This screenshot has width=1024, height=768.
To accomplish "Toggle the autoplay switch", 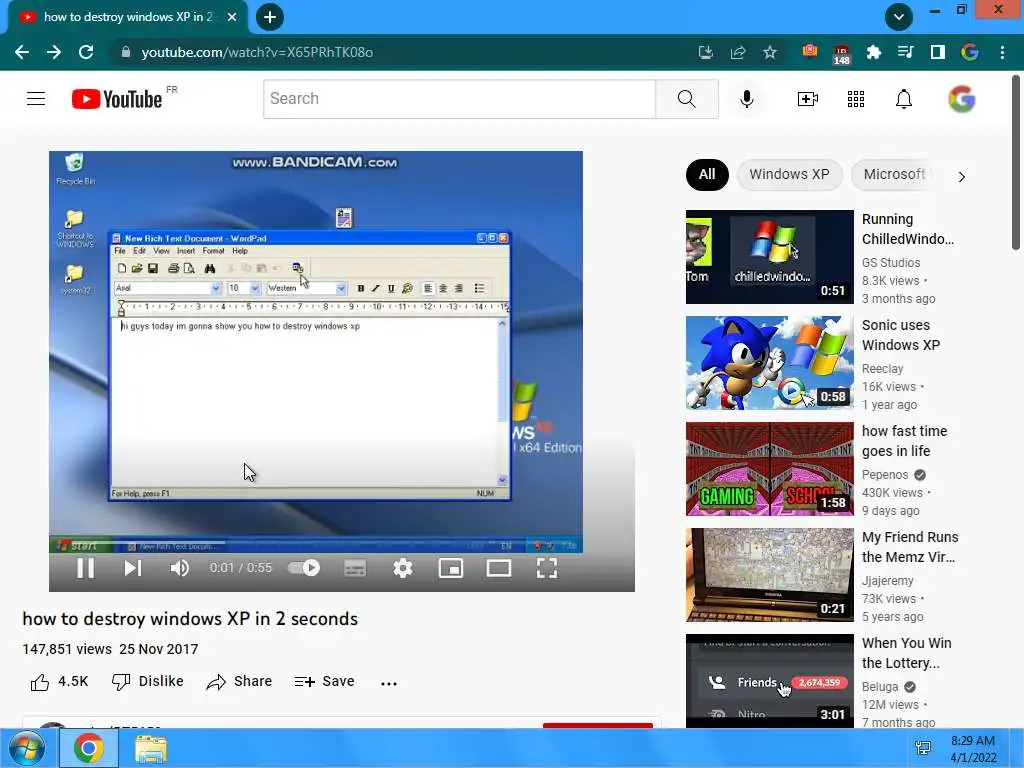I will 304,568.
